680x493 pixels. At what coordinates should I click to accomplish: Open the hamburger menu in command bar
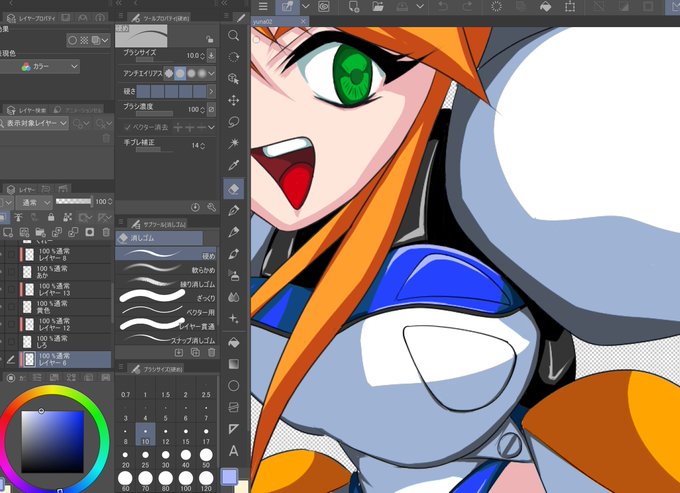[x=263, y=7]
